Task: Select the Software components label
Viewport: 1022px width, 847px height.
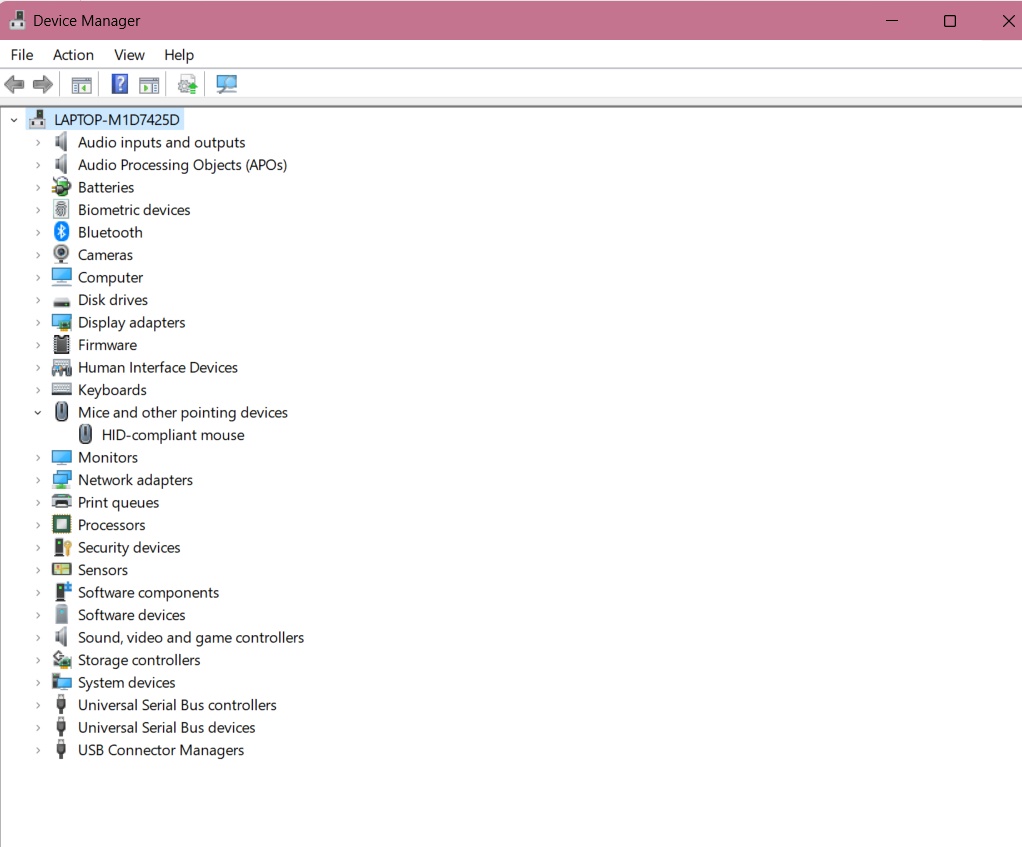Action: click(149, 592)
